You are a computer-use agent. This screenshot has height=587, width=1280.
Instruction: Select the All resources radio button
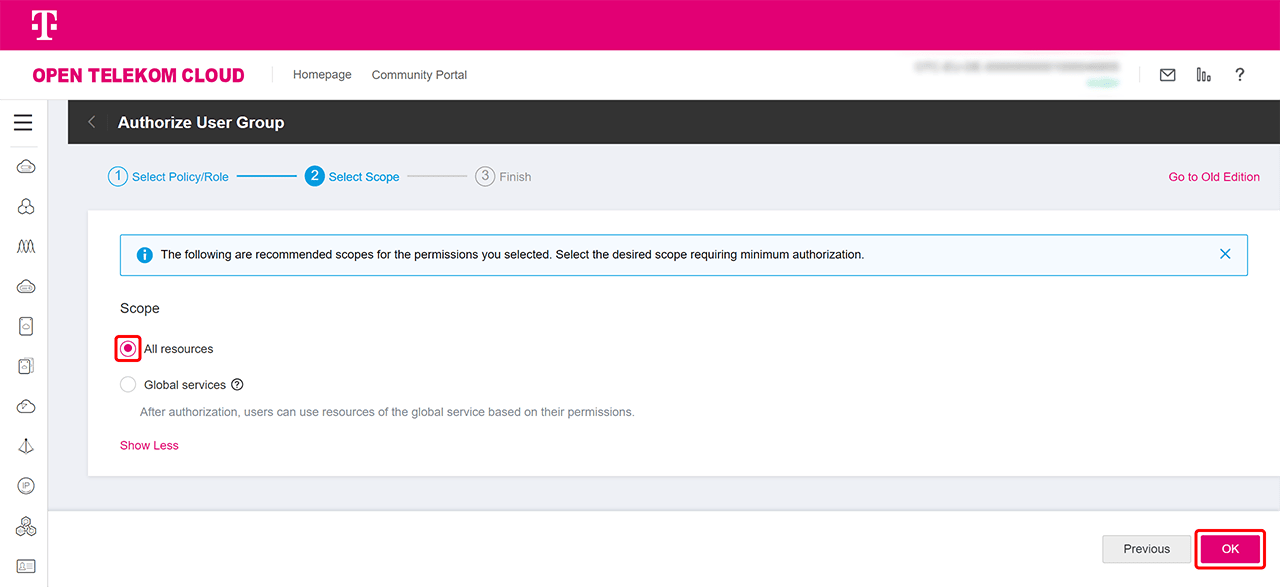tap(128, 349)
